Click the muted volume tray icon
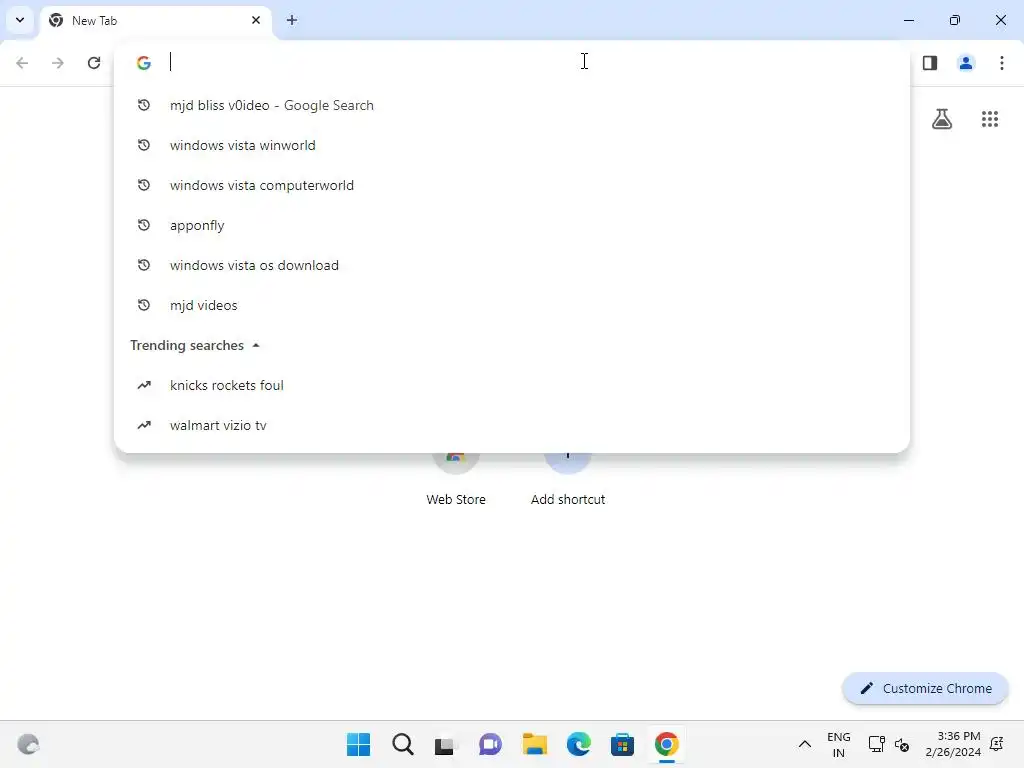This screenshot has width=1024, height=768. 902,744
